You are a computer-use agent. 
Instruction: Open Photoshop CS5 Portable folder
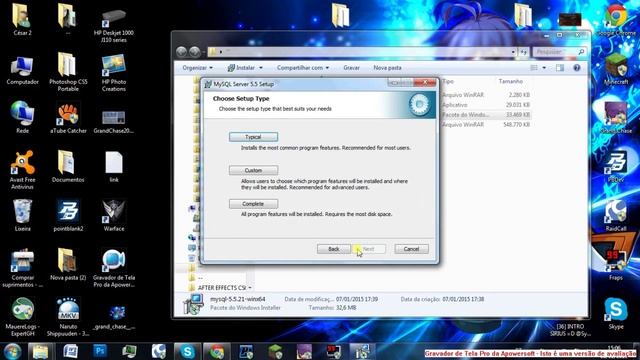tap(68, 71)
